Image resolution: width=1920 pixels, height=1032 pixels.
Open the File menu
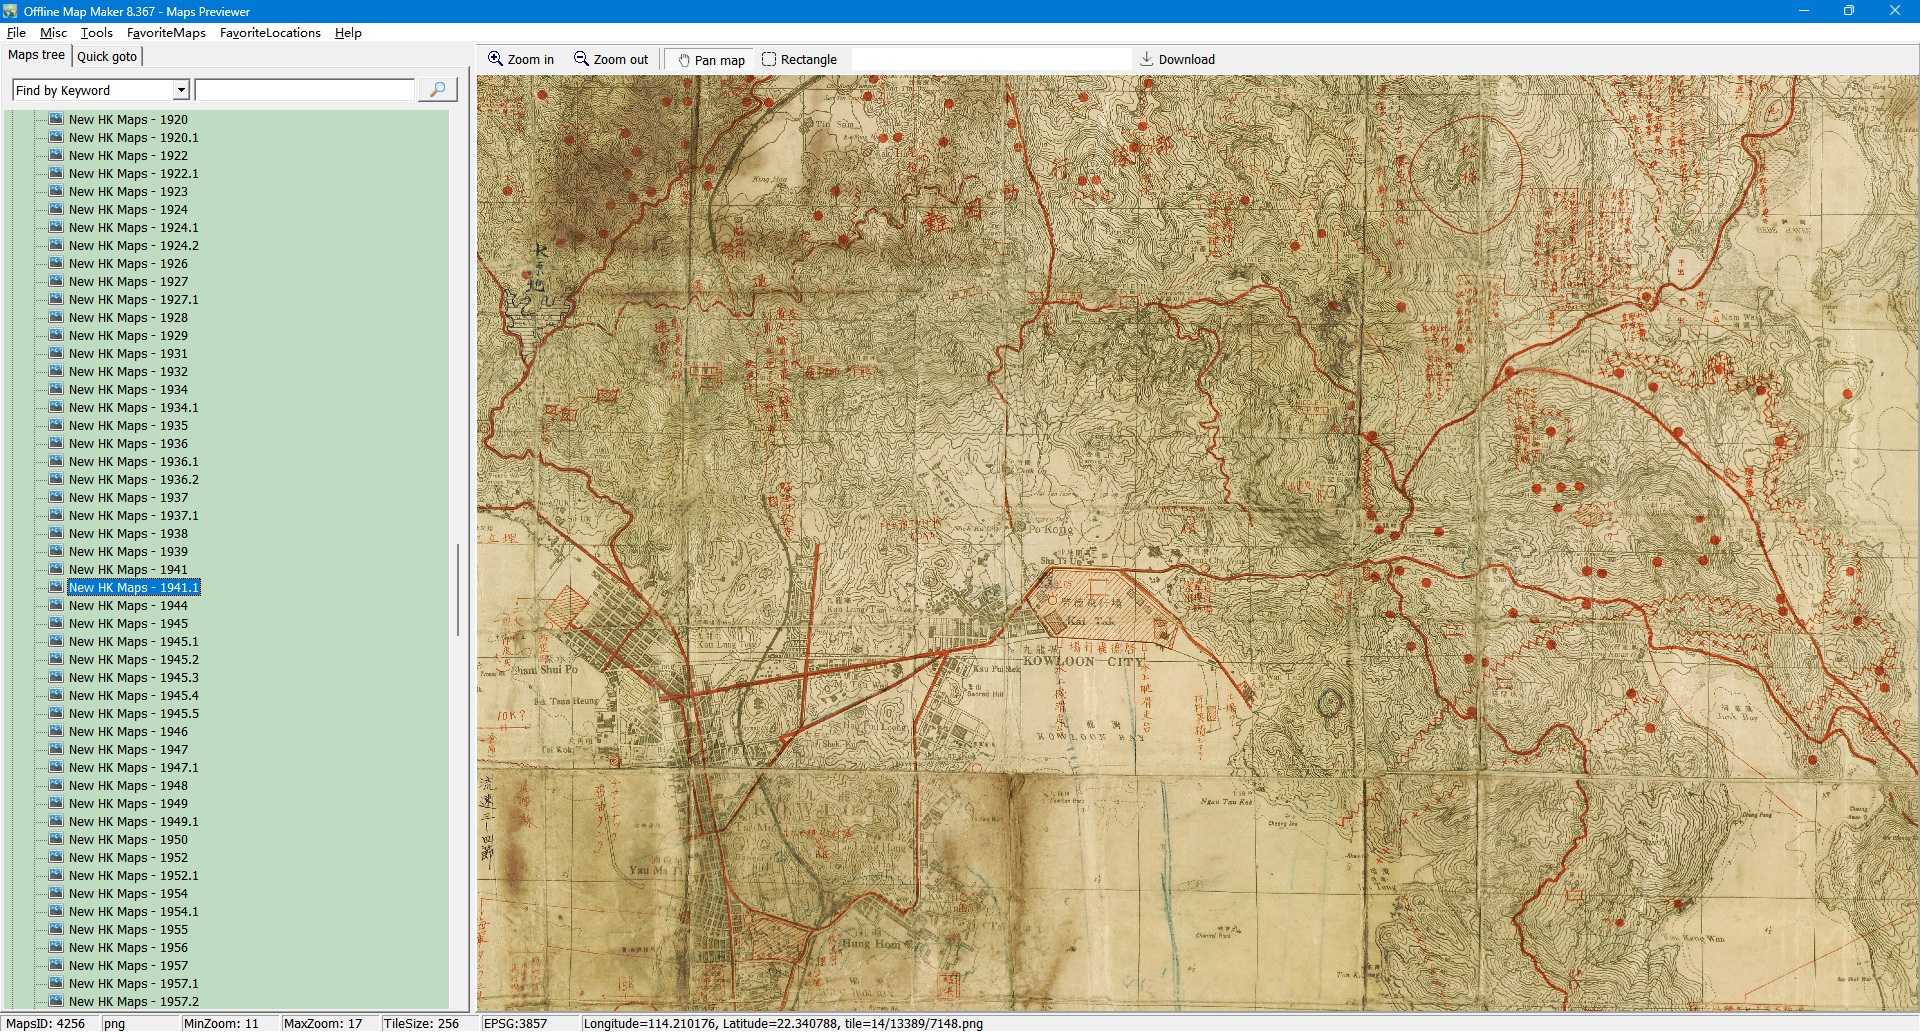click(x=16, y=32)
